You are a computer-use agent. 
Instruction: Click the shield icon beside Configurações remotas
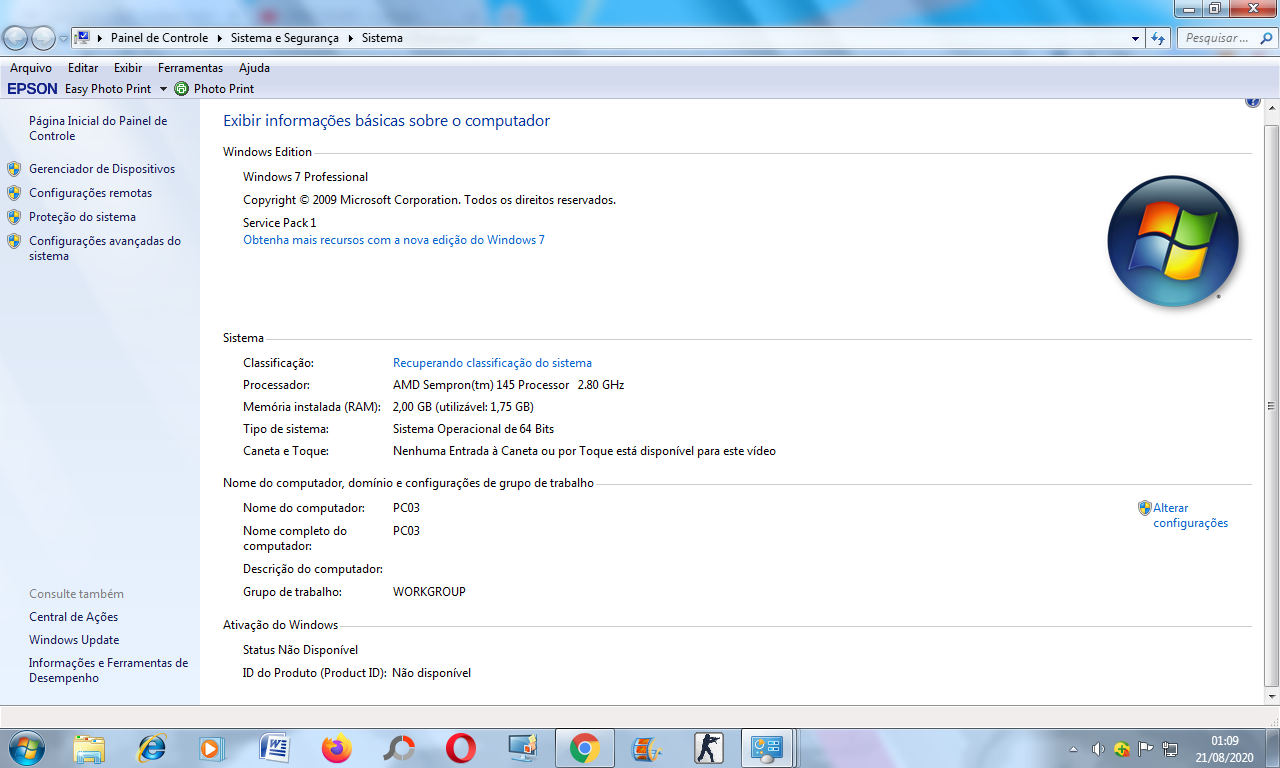tap(14, 193)
